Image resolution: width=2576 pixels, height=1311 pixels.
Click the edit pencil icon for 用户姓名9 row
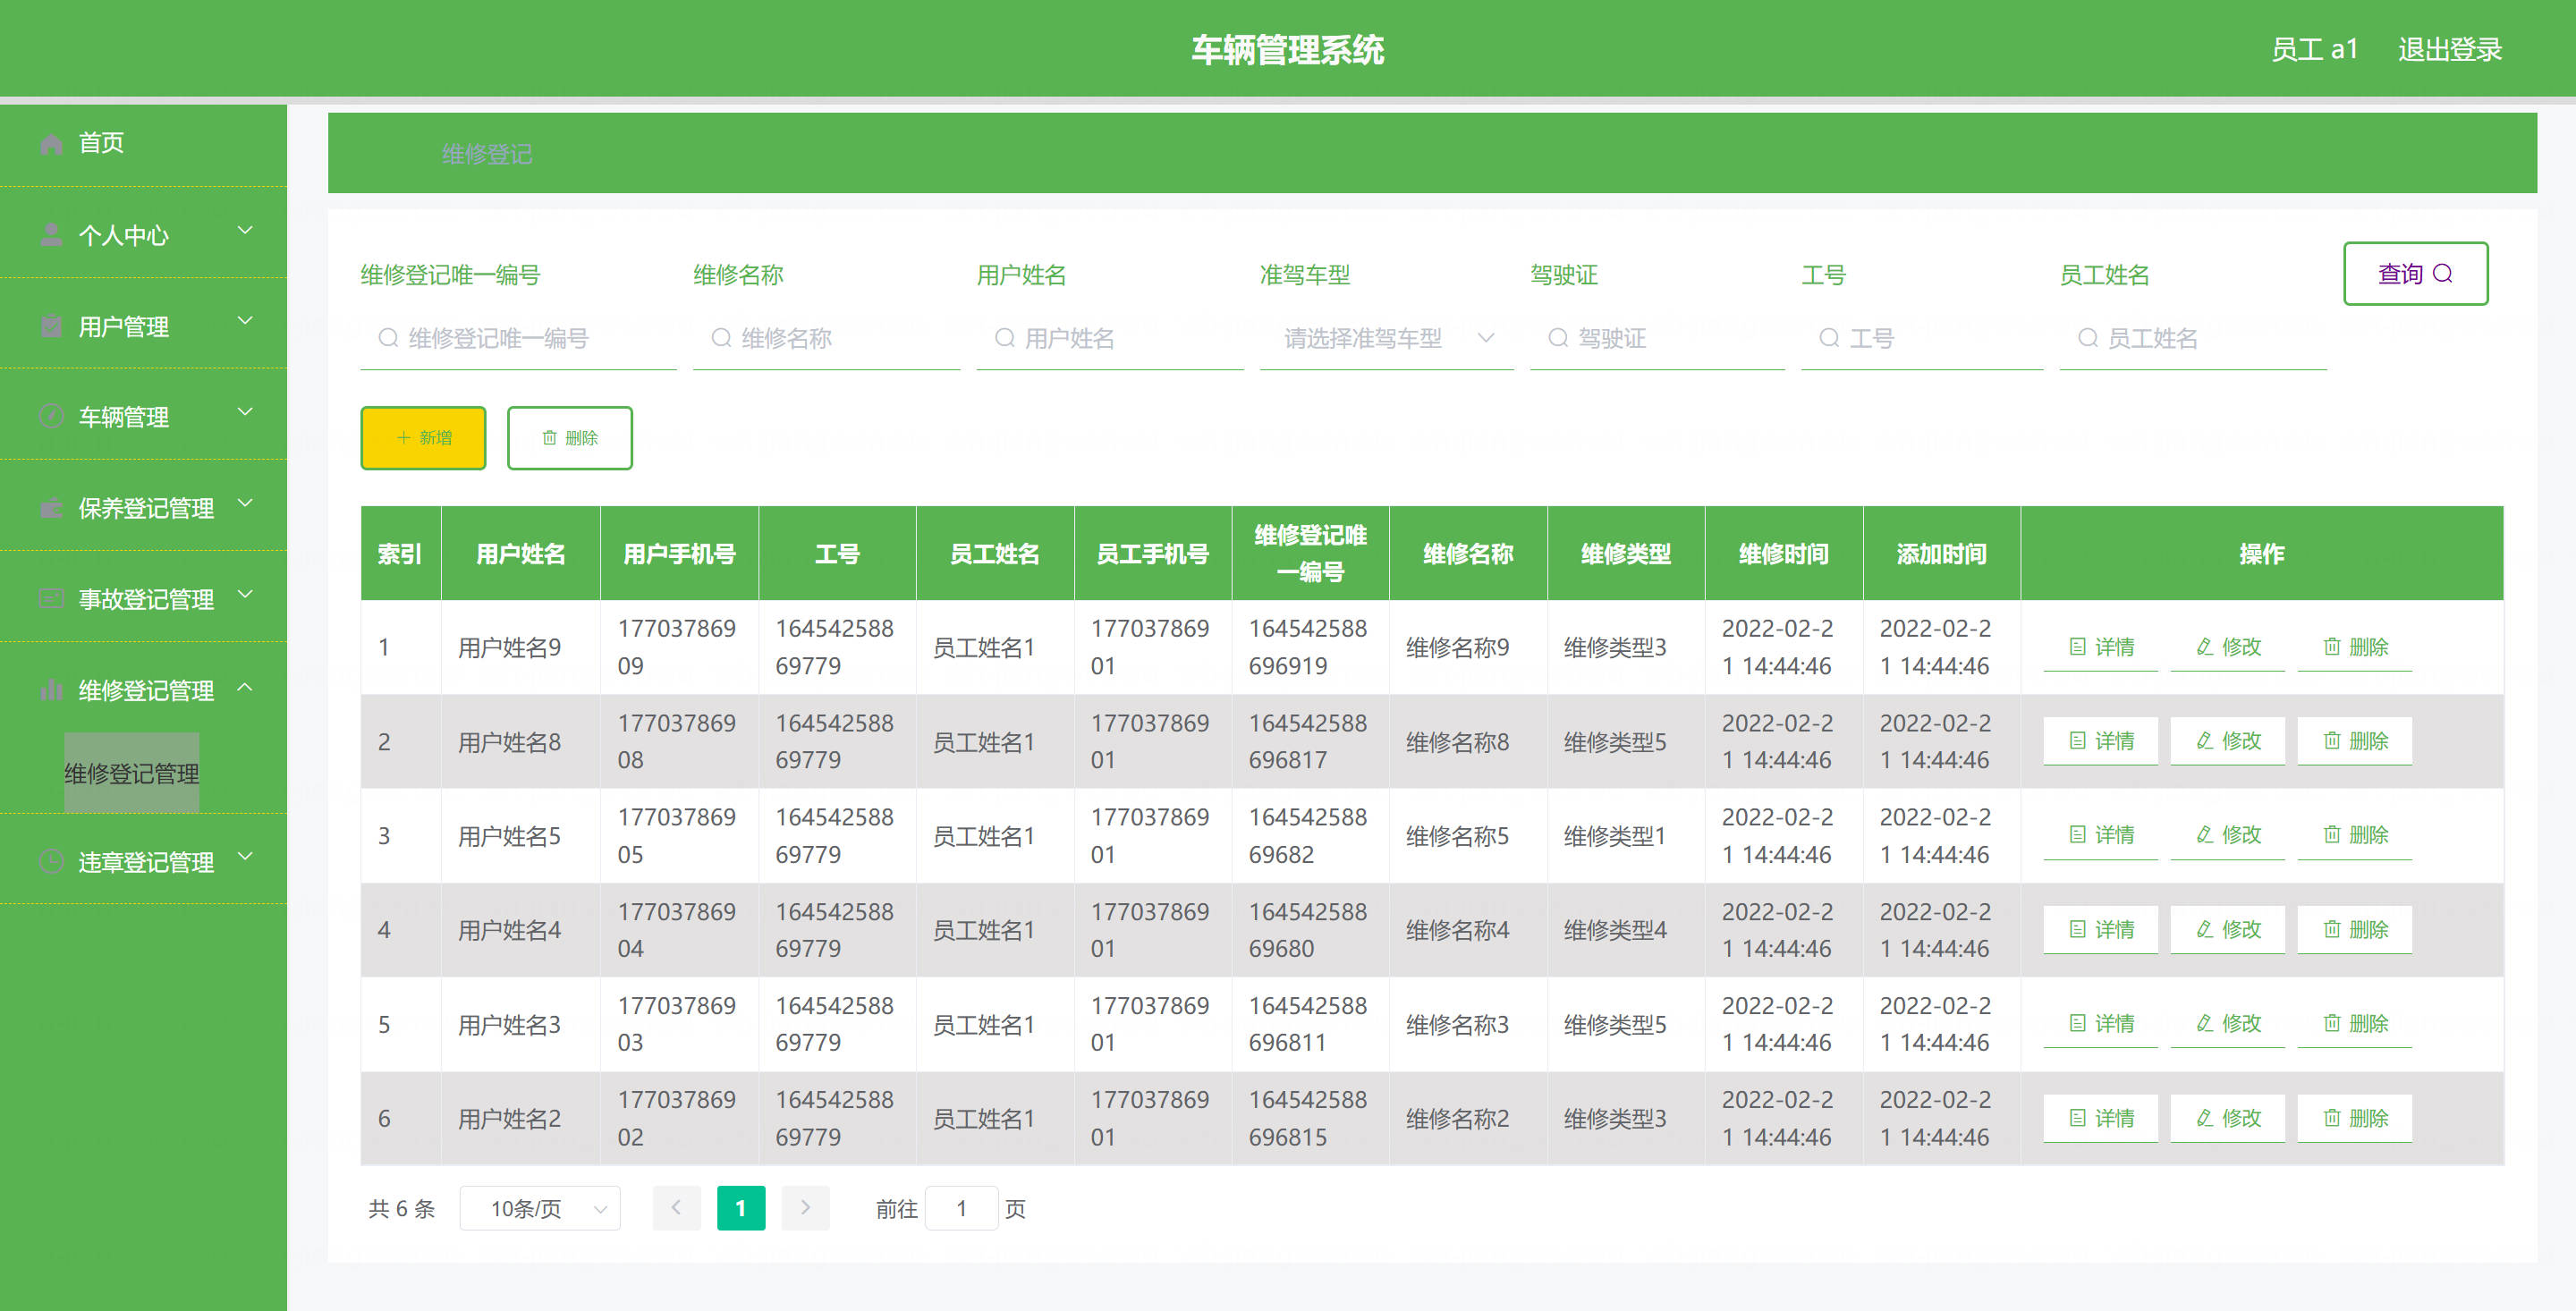[x=2204, y=647]
